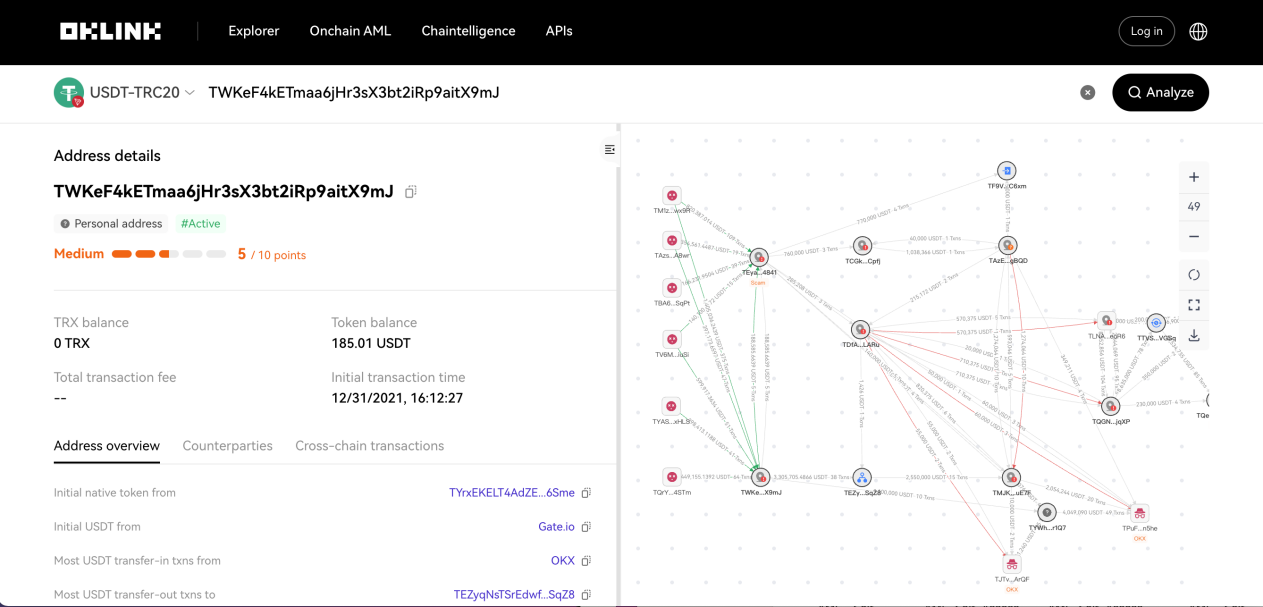Select the TDtA...LARu graph node
The width and height of the screenshot is (1263, 607).
pyautogui.click(x=860, y=330)
